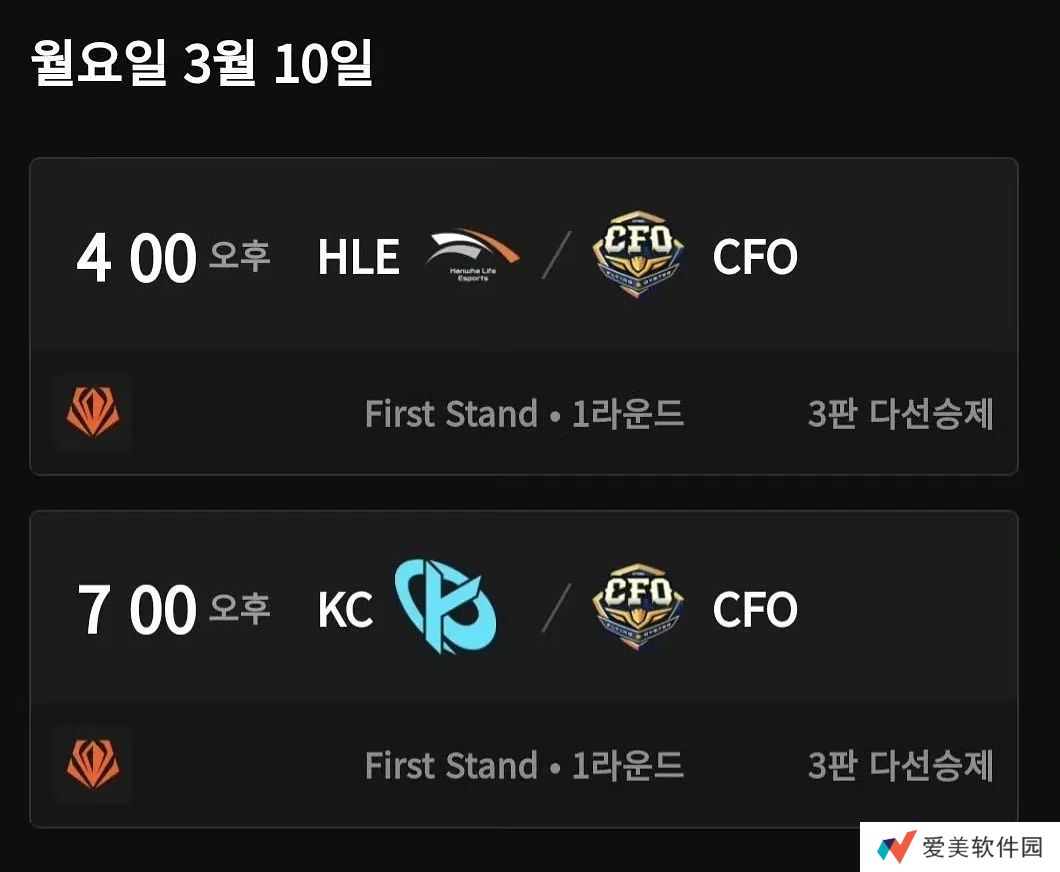
Task: Select the HLE team name
Action: point(358,258)
